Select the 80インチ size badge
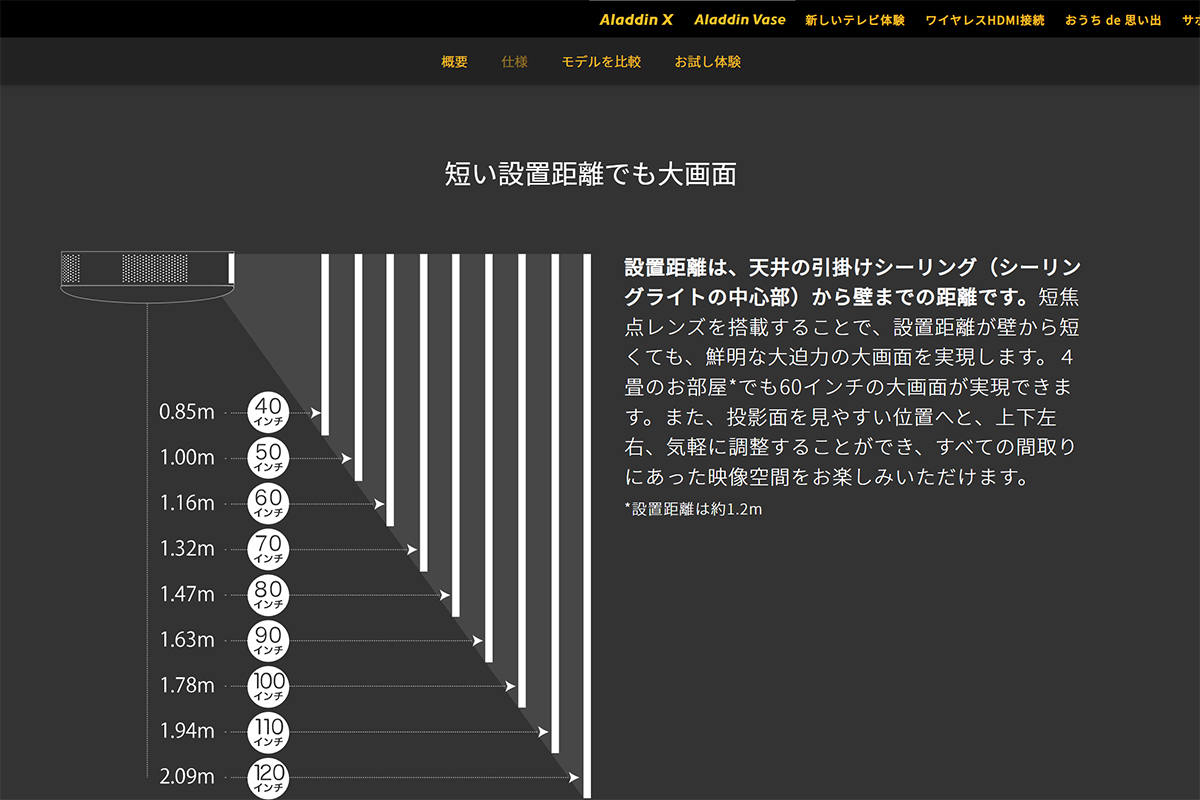Screen dimensions: 1200x800 [268, 595]
